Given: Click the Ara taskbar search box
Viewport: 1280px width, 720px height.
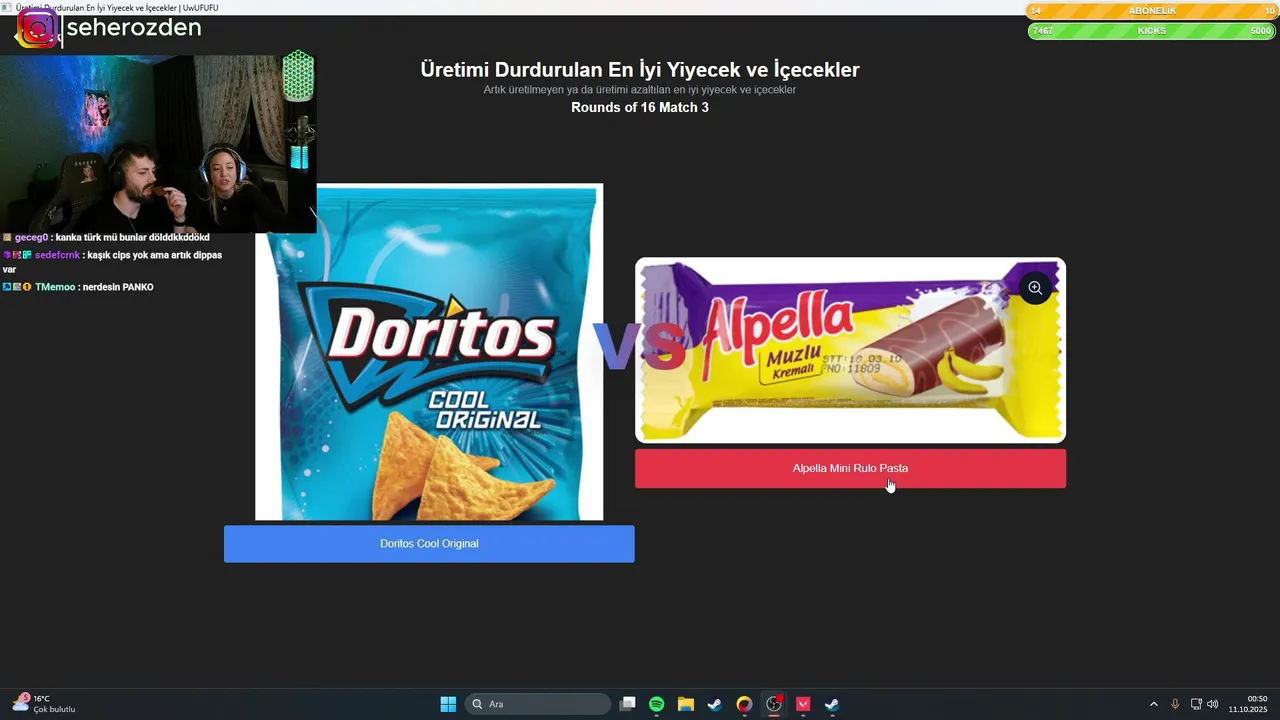Looking at the screenshot, I should 539,704.
